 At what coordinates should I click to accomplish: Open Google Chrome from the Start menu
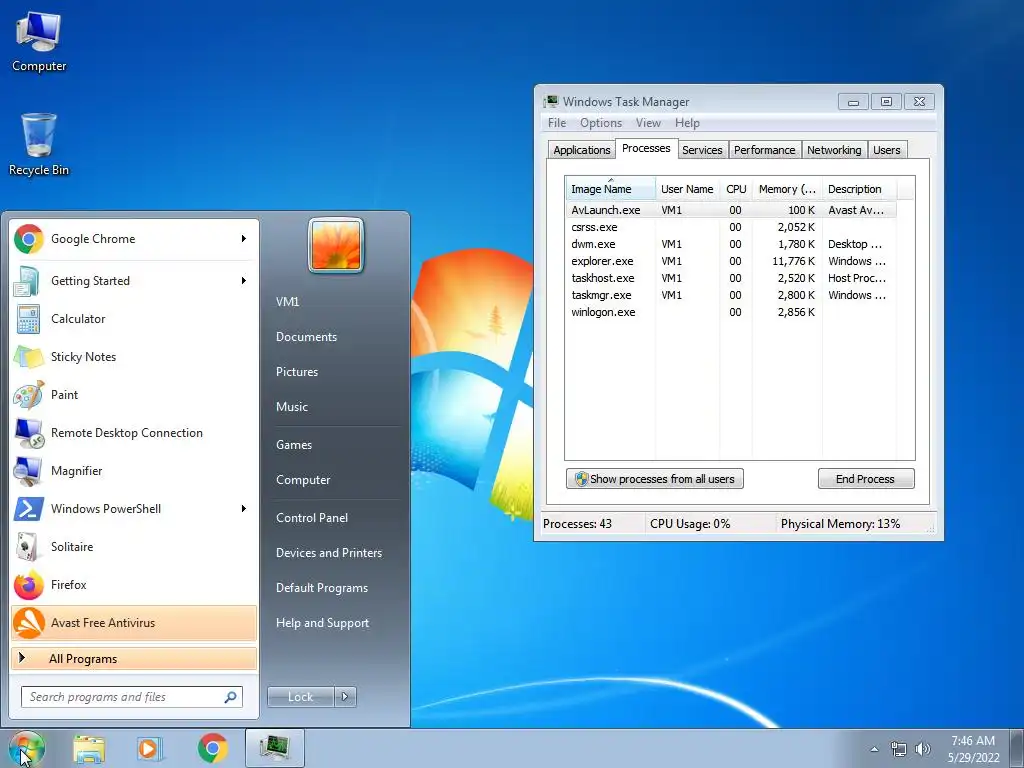tap(134, 239)
